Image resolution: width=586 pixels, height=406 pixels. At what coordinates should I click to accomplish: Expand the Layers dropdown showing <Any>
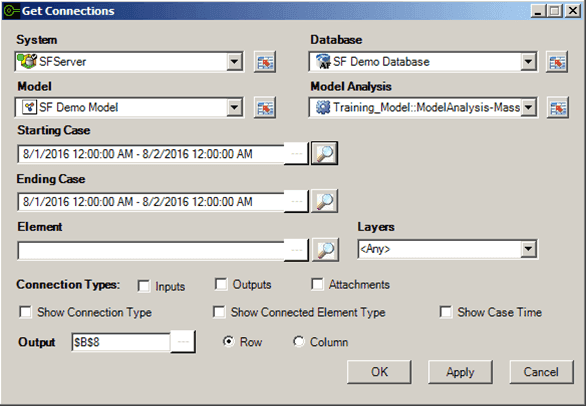(528, 249)
